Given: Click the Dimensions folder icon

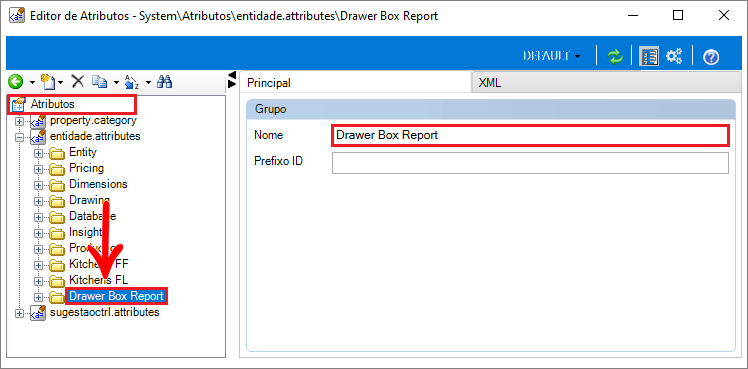Looking at the screenshot, I should (x=57, y=185).
